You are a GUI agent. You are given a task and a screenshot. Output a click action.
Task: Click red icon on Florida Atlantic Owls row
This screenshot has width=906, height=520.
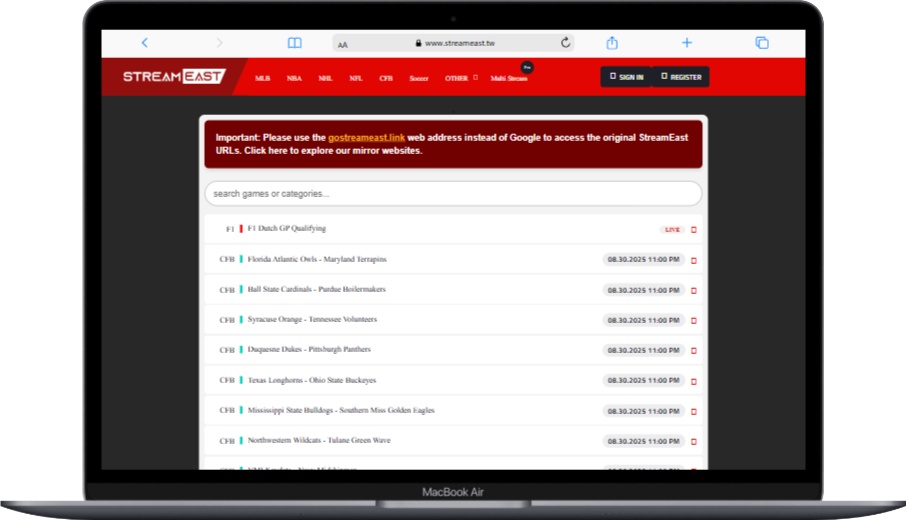[694, 261]
